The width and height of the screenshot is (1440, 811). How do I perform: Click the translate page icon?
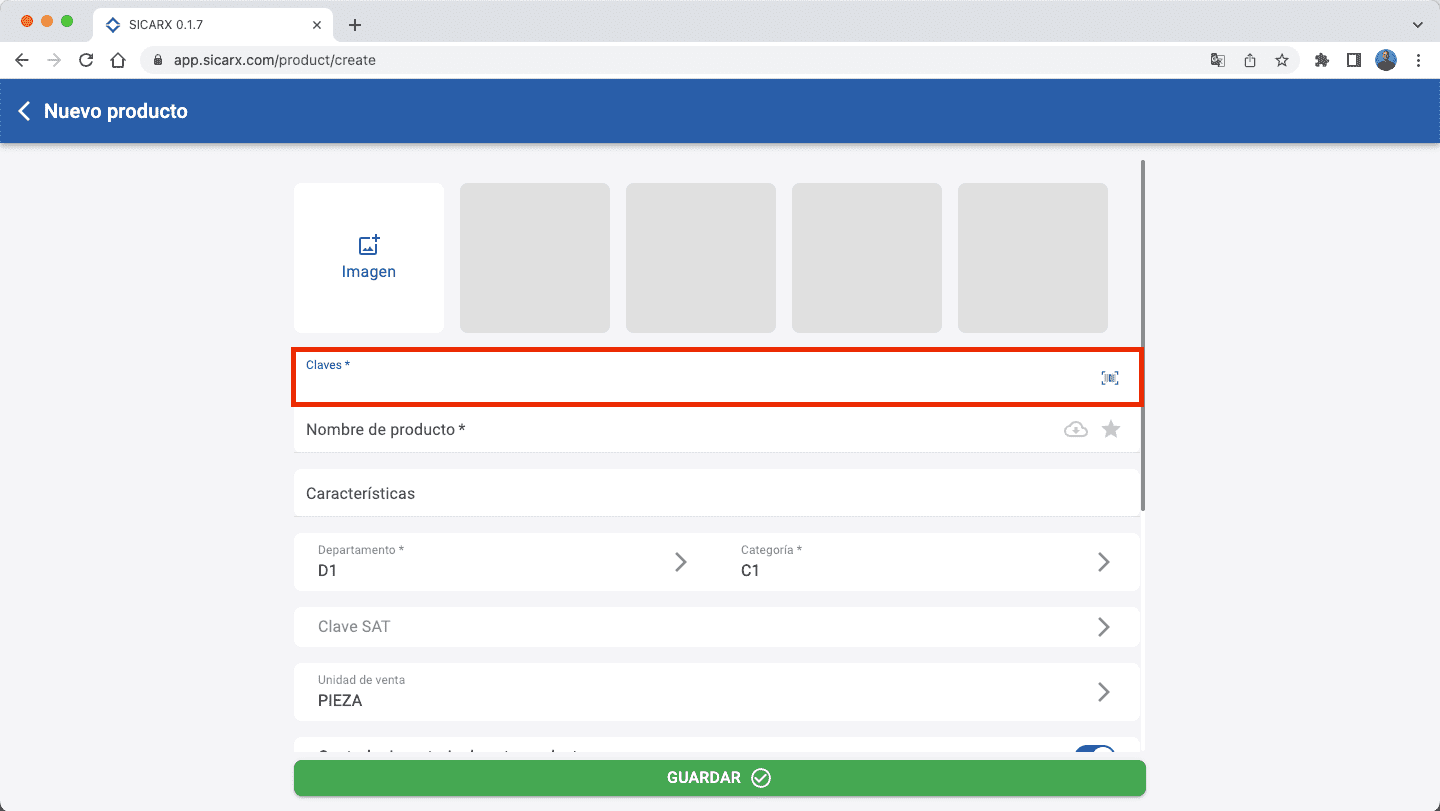pos(1218,60)
